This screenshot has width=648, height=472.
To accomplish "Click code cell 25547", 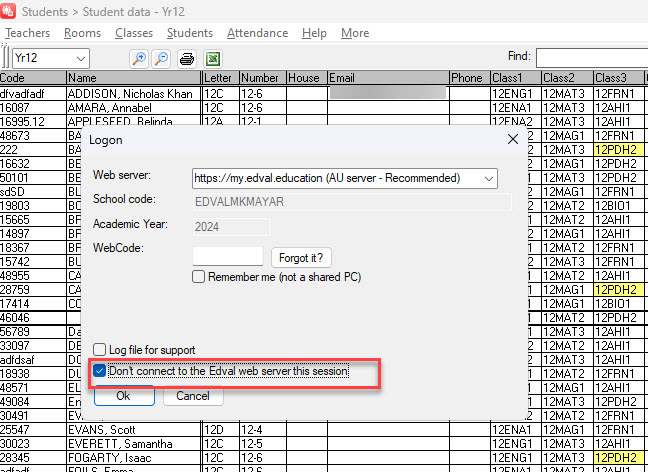I will (33, 429).
